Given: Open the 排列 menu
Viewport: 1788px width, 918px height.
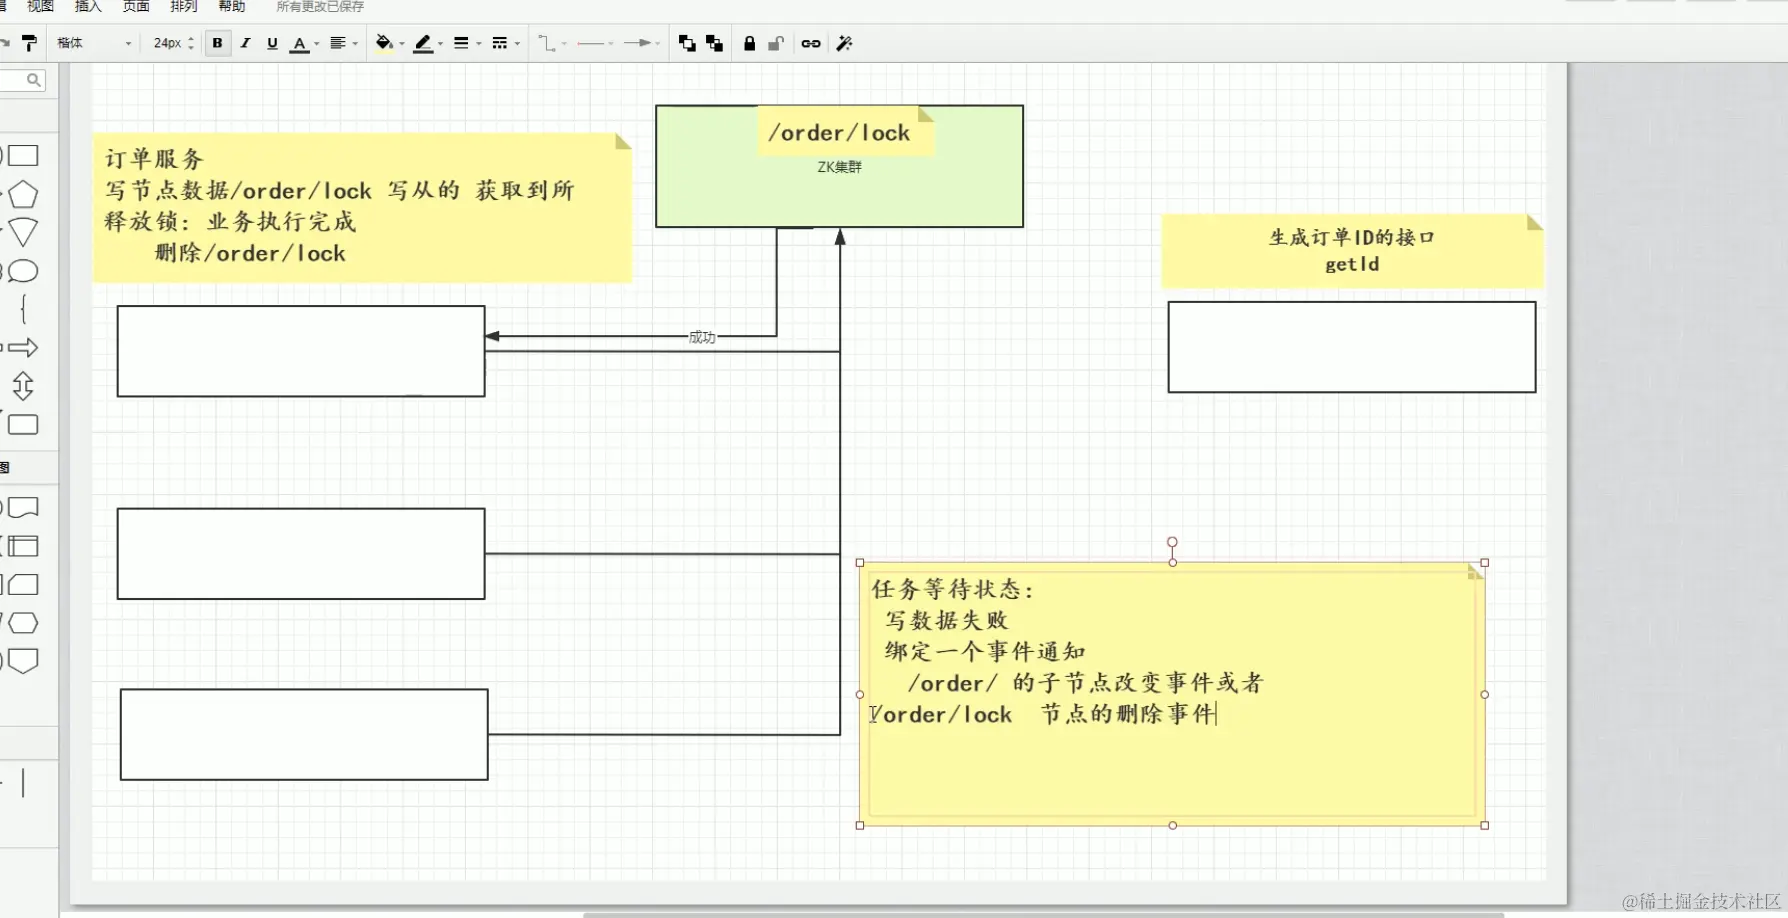Looking at the screenshot, I should pyautogui.click(x=184, y=6).
